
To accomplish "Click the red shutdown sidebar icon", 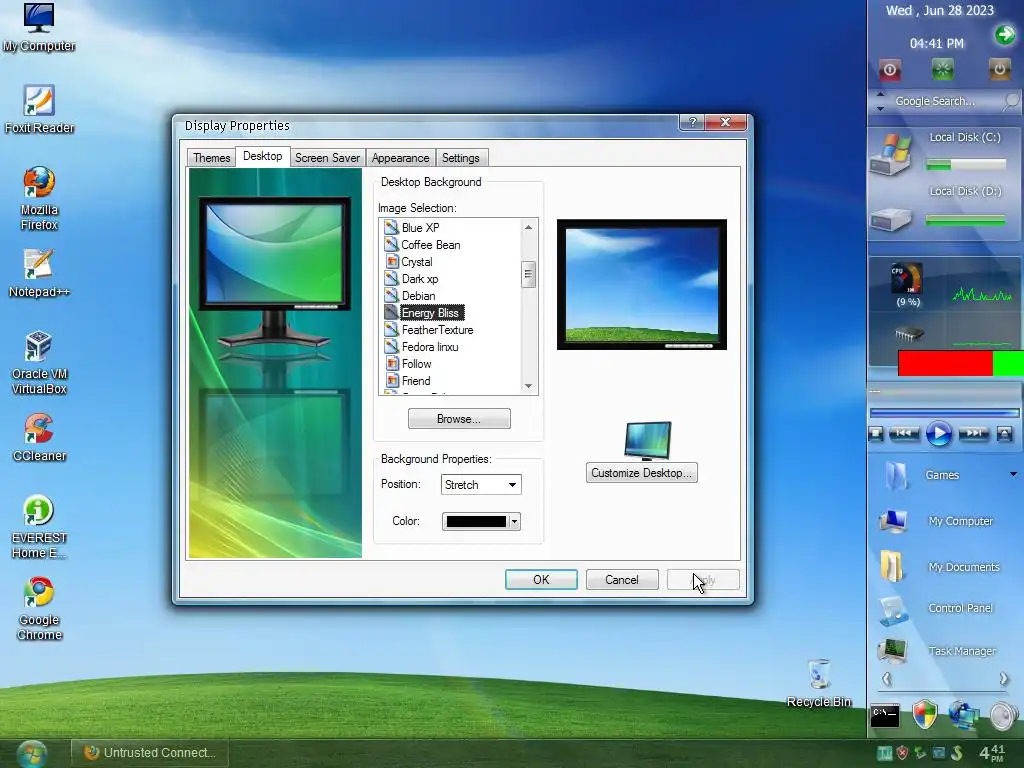I will [x=889, y=69].
